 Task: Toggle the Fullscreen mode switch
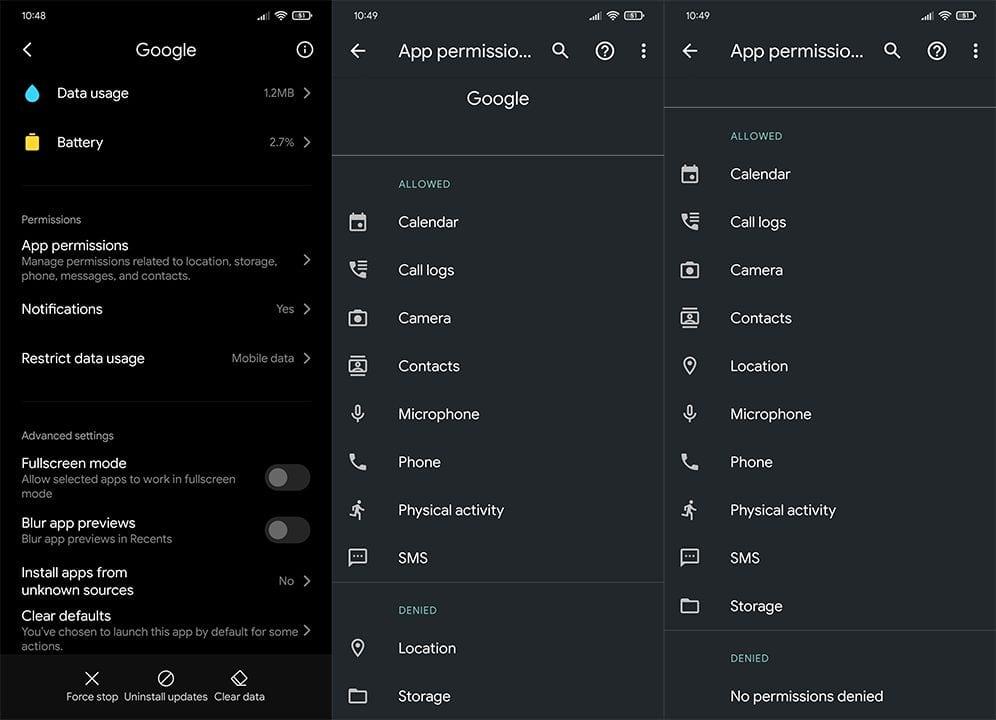click(288, 477)
